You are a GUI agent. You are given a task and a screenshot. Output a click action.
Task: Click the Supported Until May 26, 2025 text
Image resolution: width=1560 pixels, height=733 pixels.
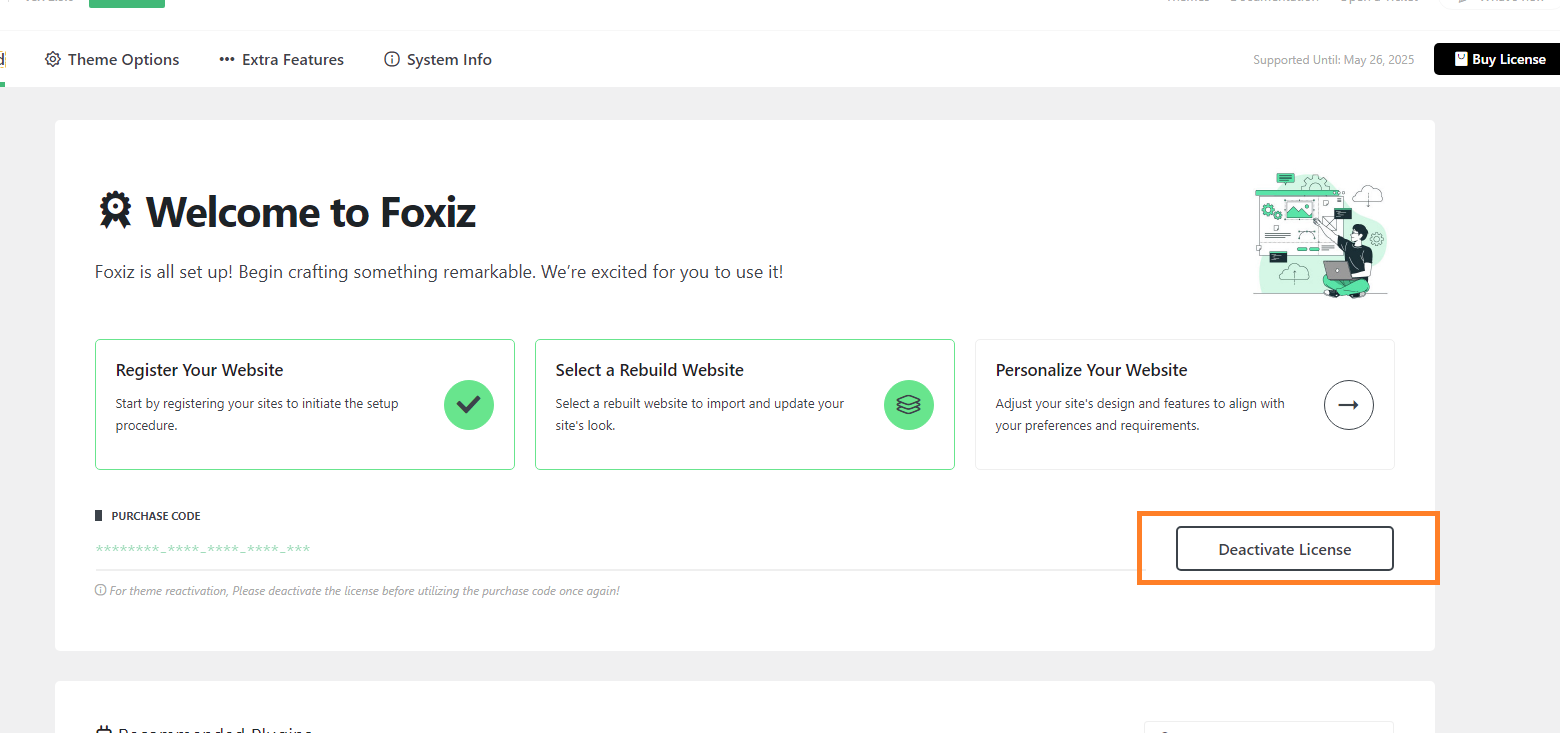pyautogui.click(x=1334, y=60)
